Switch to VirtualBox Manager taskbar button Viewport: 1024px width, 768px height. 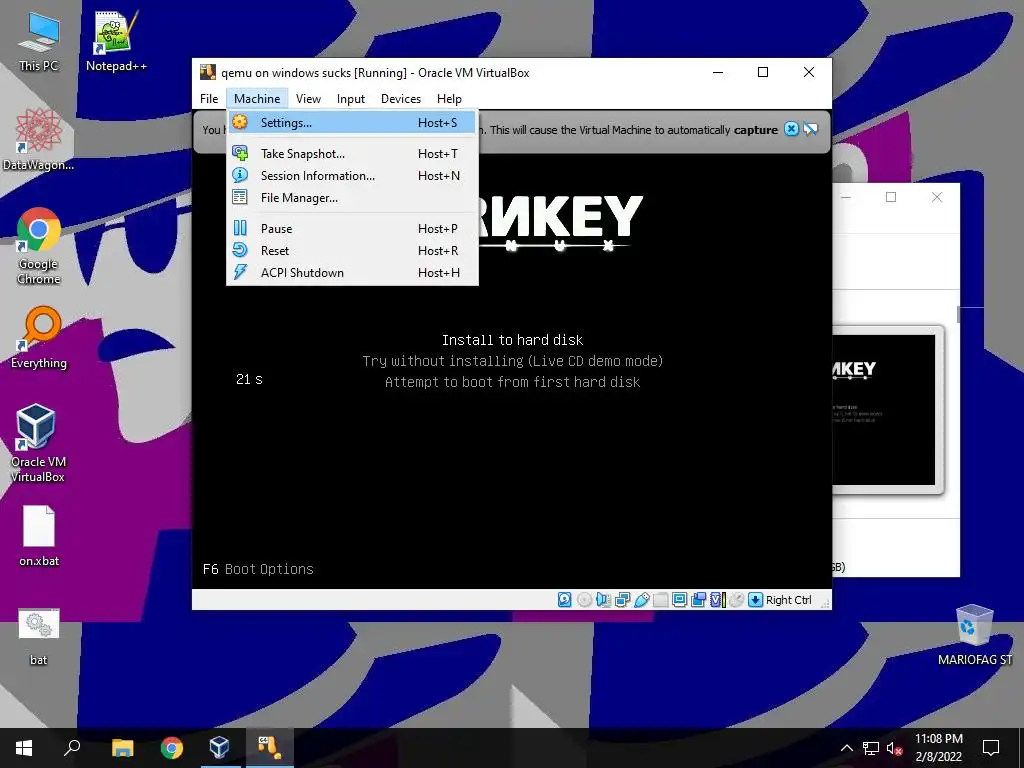[220, 748]
